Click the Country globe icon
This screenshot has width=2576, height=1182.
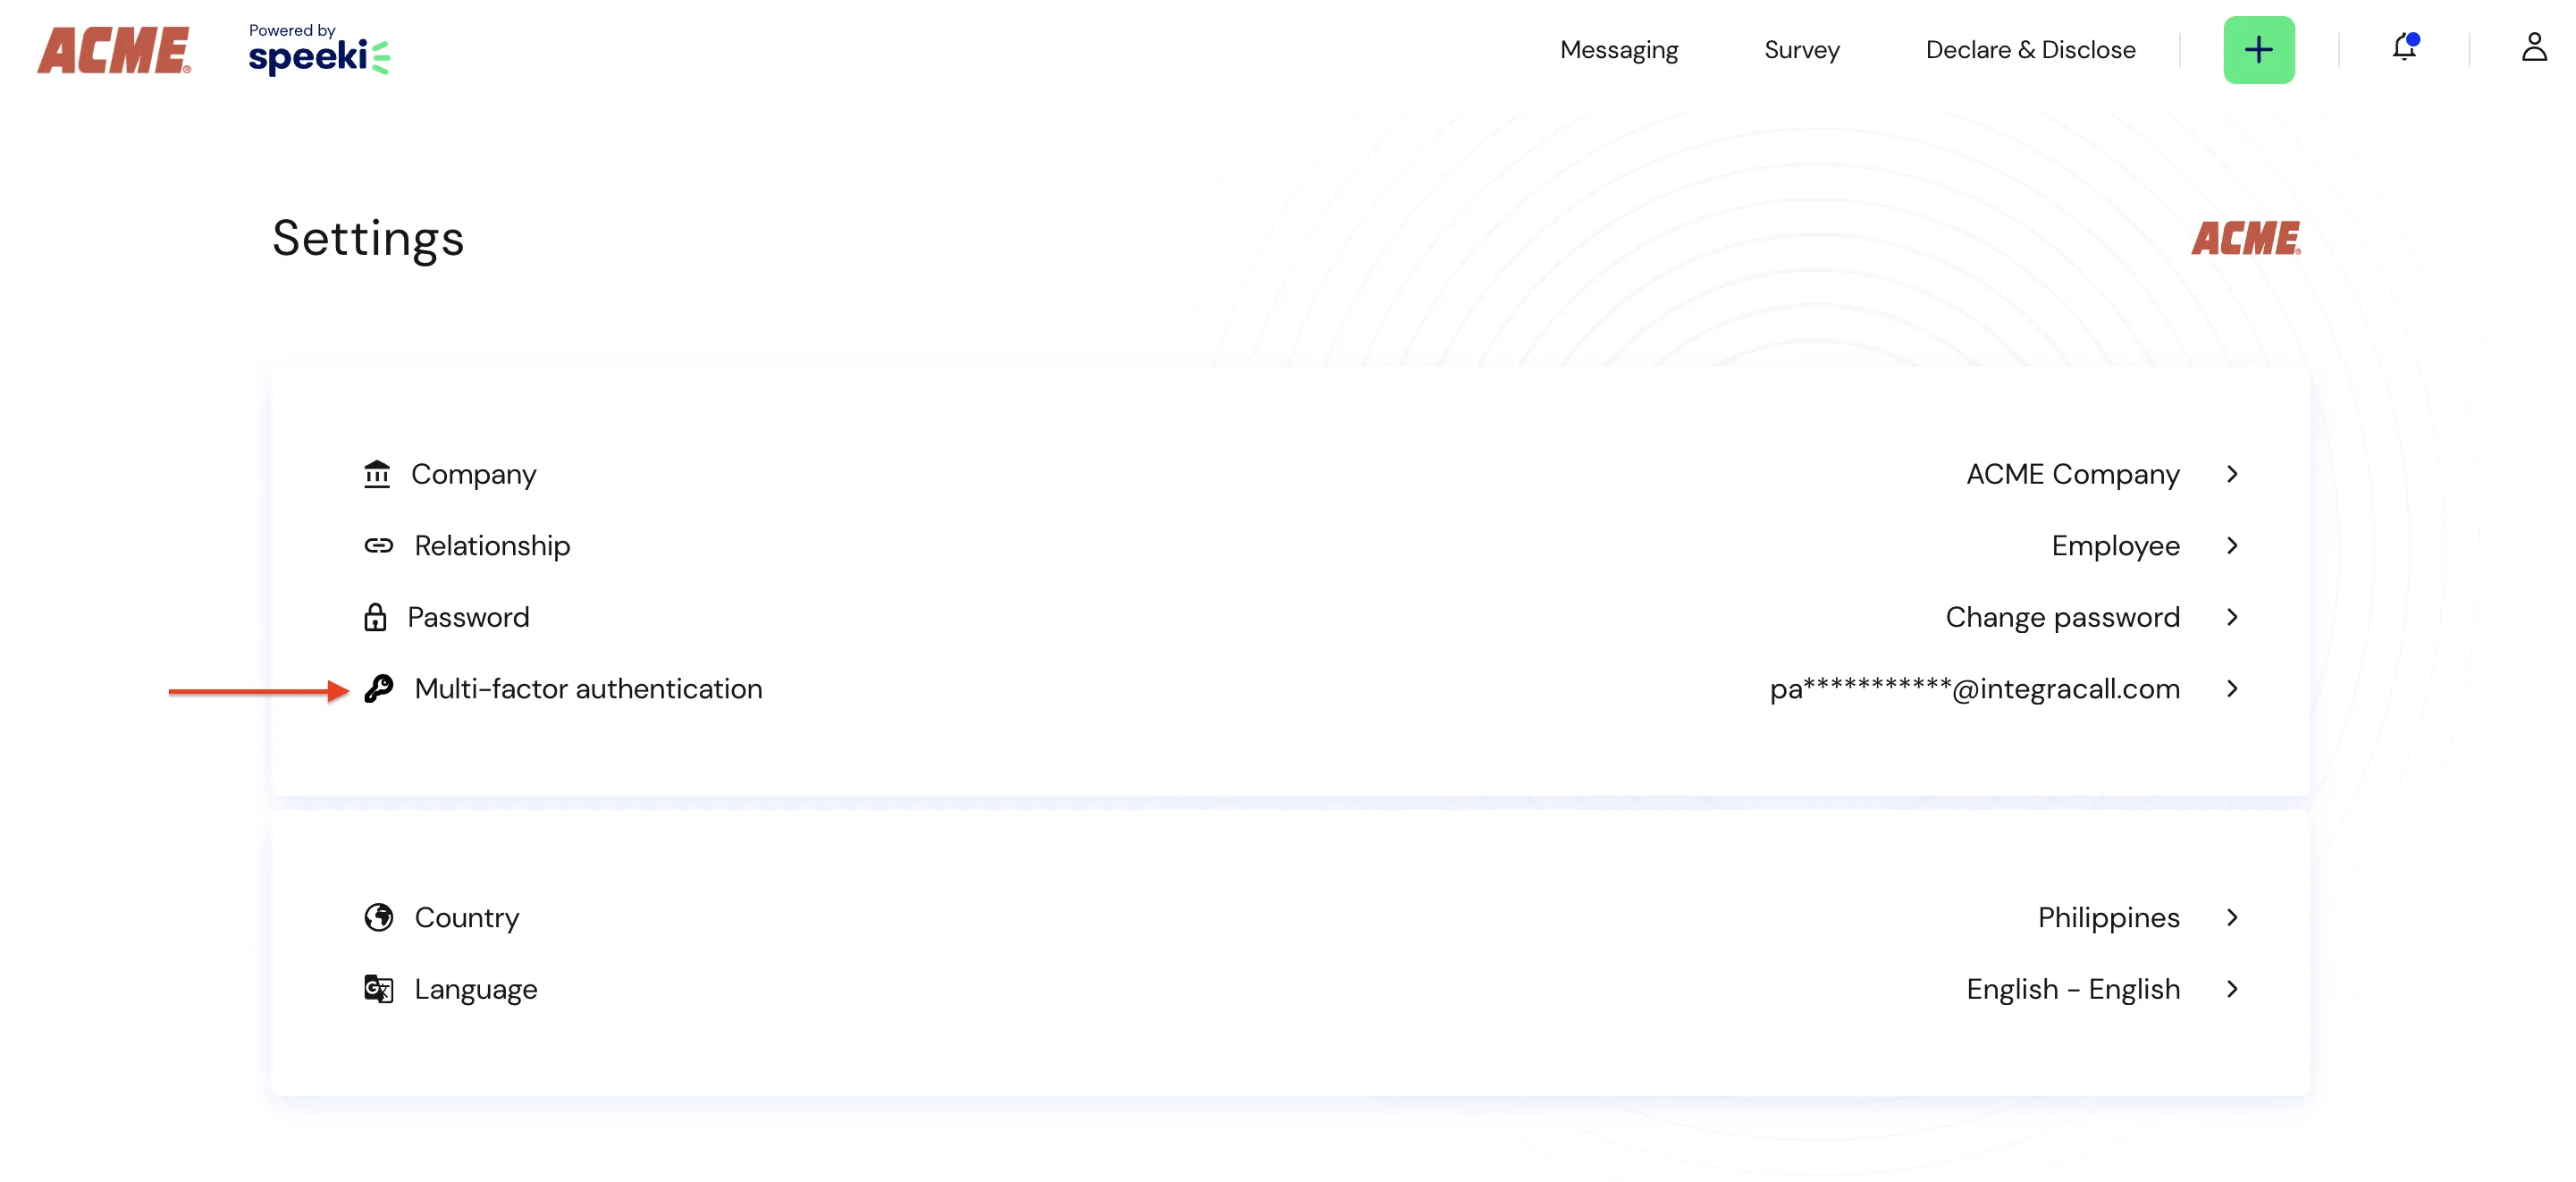(x=378, y=916)
